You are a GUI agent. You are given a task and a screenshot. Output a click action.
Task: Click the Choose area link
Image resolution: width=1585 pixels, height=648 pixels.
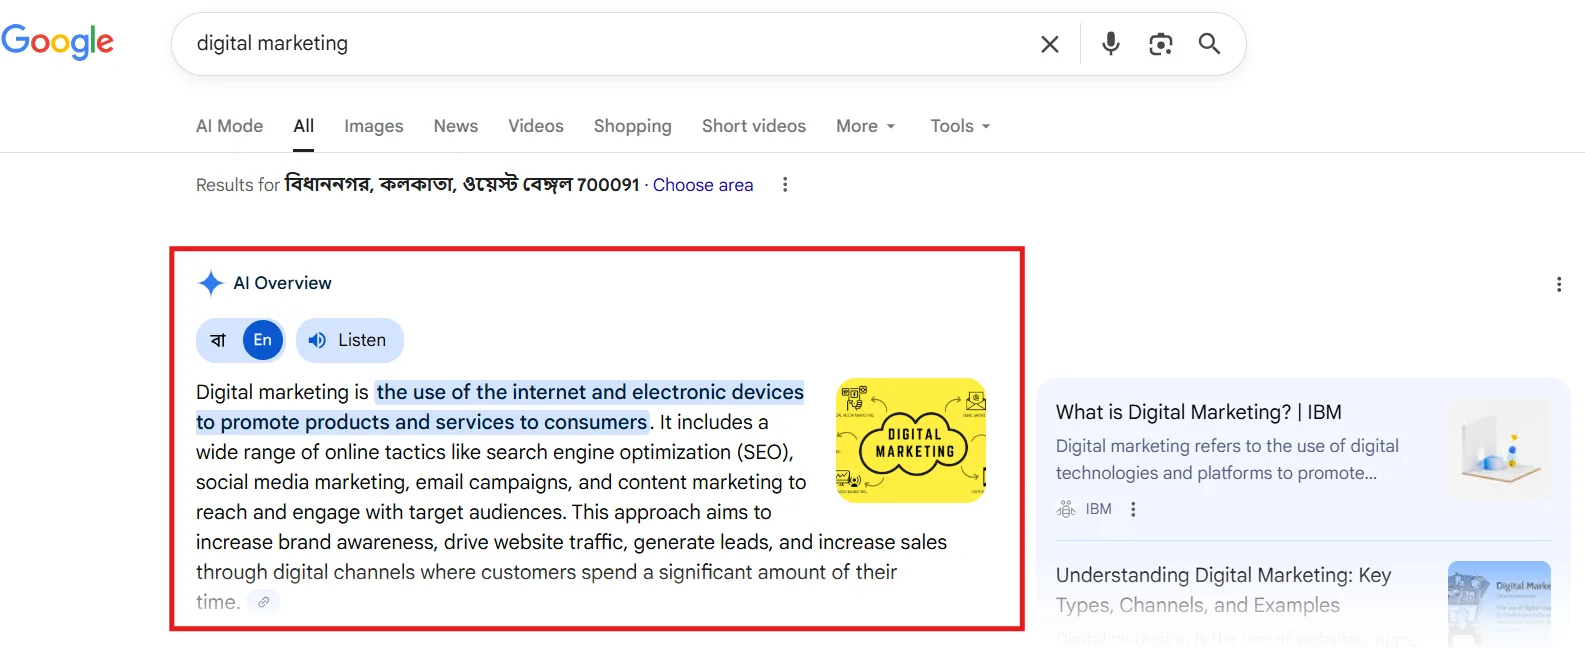click(x=702, y=185)
